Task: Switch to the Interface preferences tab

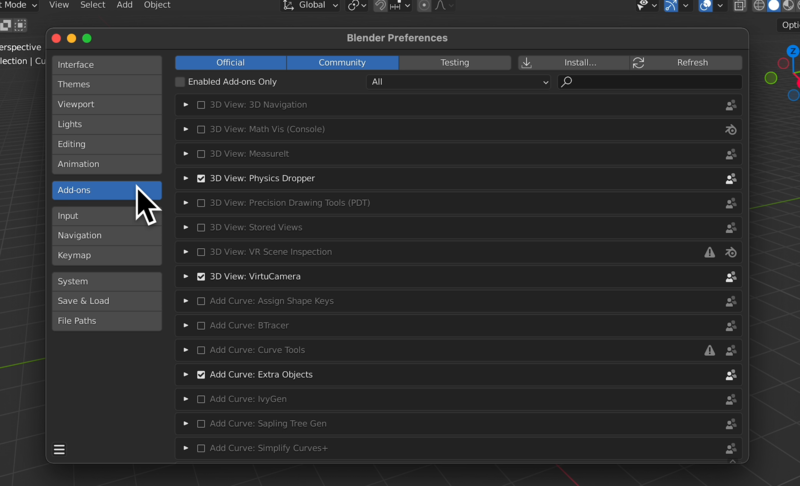Action: [x=107, y=65]
